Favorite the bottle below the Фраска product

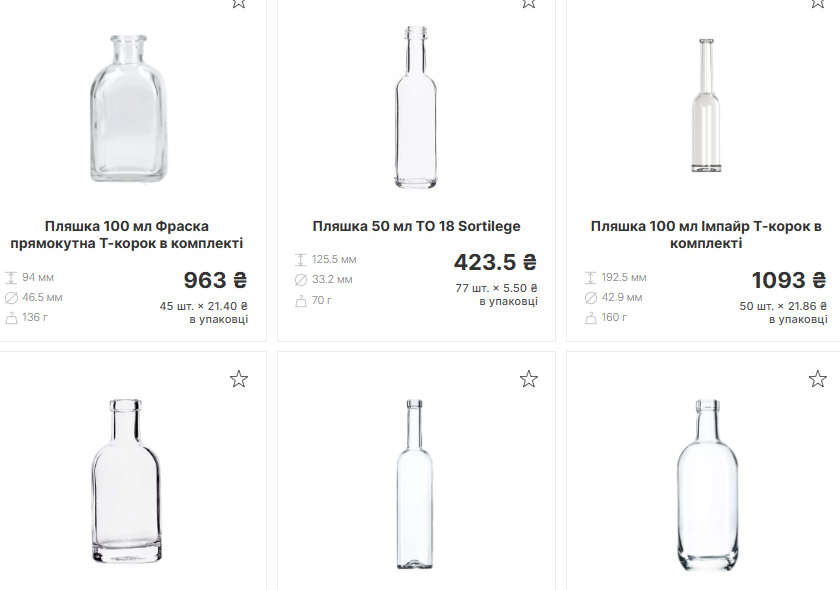[239, 379]
